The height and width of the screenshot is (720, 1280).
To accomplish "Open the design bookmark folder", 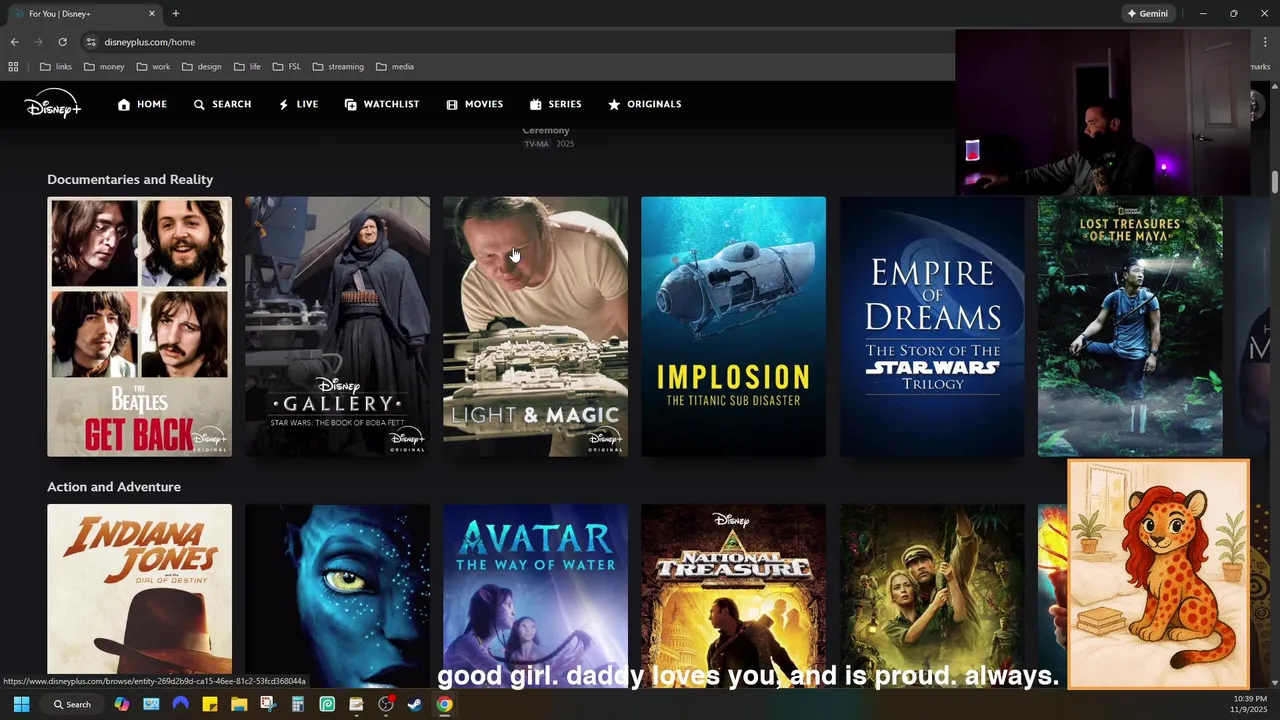I will pyautogui.click(x=201, y=67).
